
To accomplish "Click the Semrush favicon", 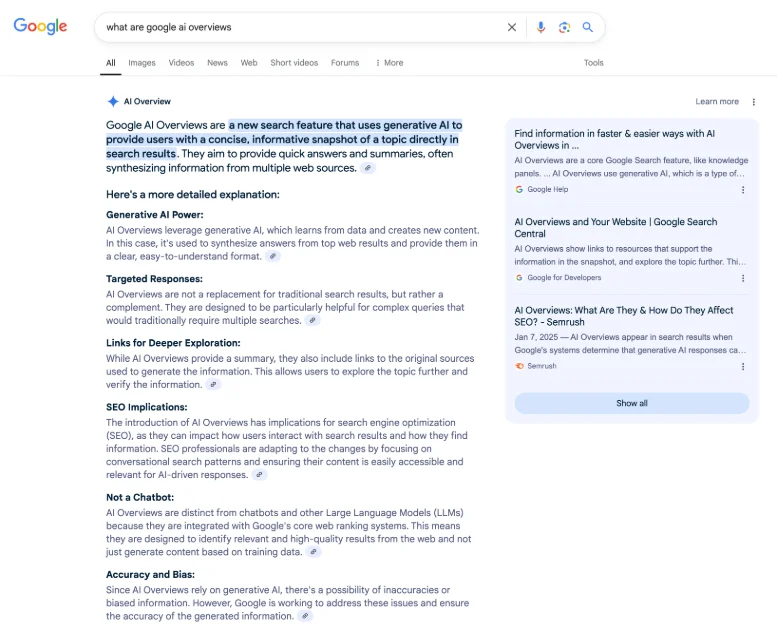I will pos(519,366).
